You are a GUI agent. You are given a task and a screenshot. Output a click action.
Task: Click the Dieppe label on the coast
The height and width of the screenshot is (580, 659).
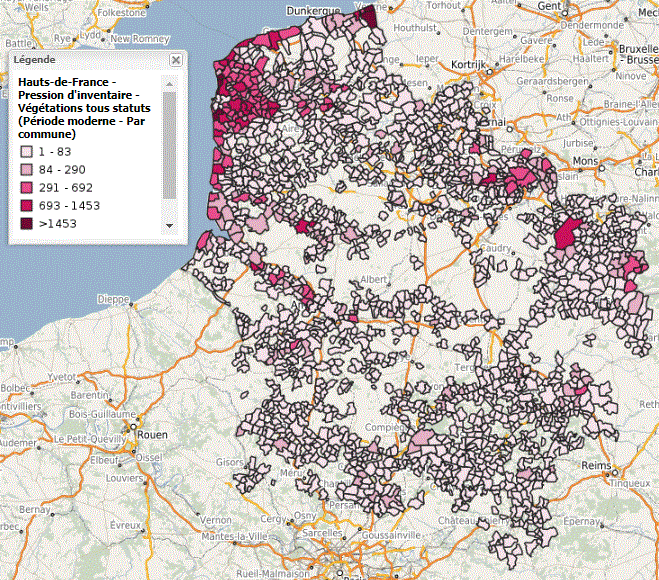[x=115, y=298]
